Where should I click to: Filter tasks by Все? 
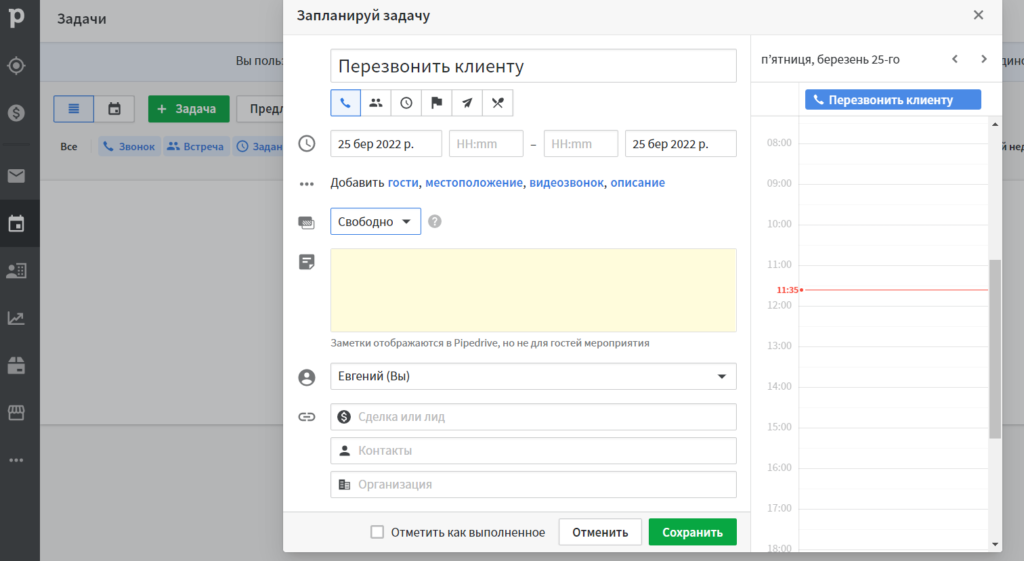[x=69, y=146]
